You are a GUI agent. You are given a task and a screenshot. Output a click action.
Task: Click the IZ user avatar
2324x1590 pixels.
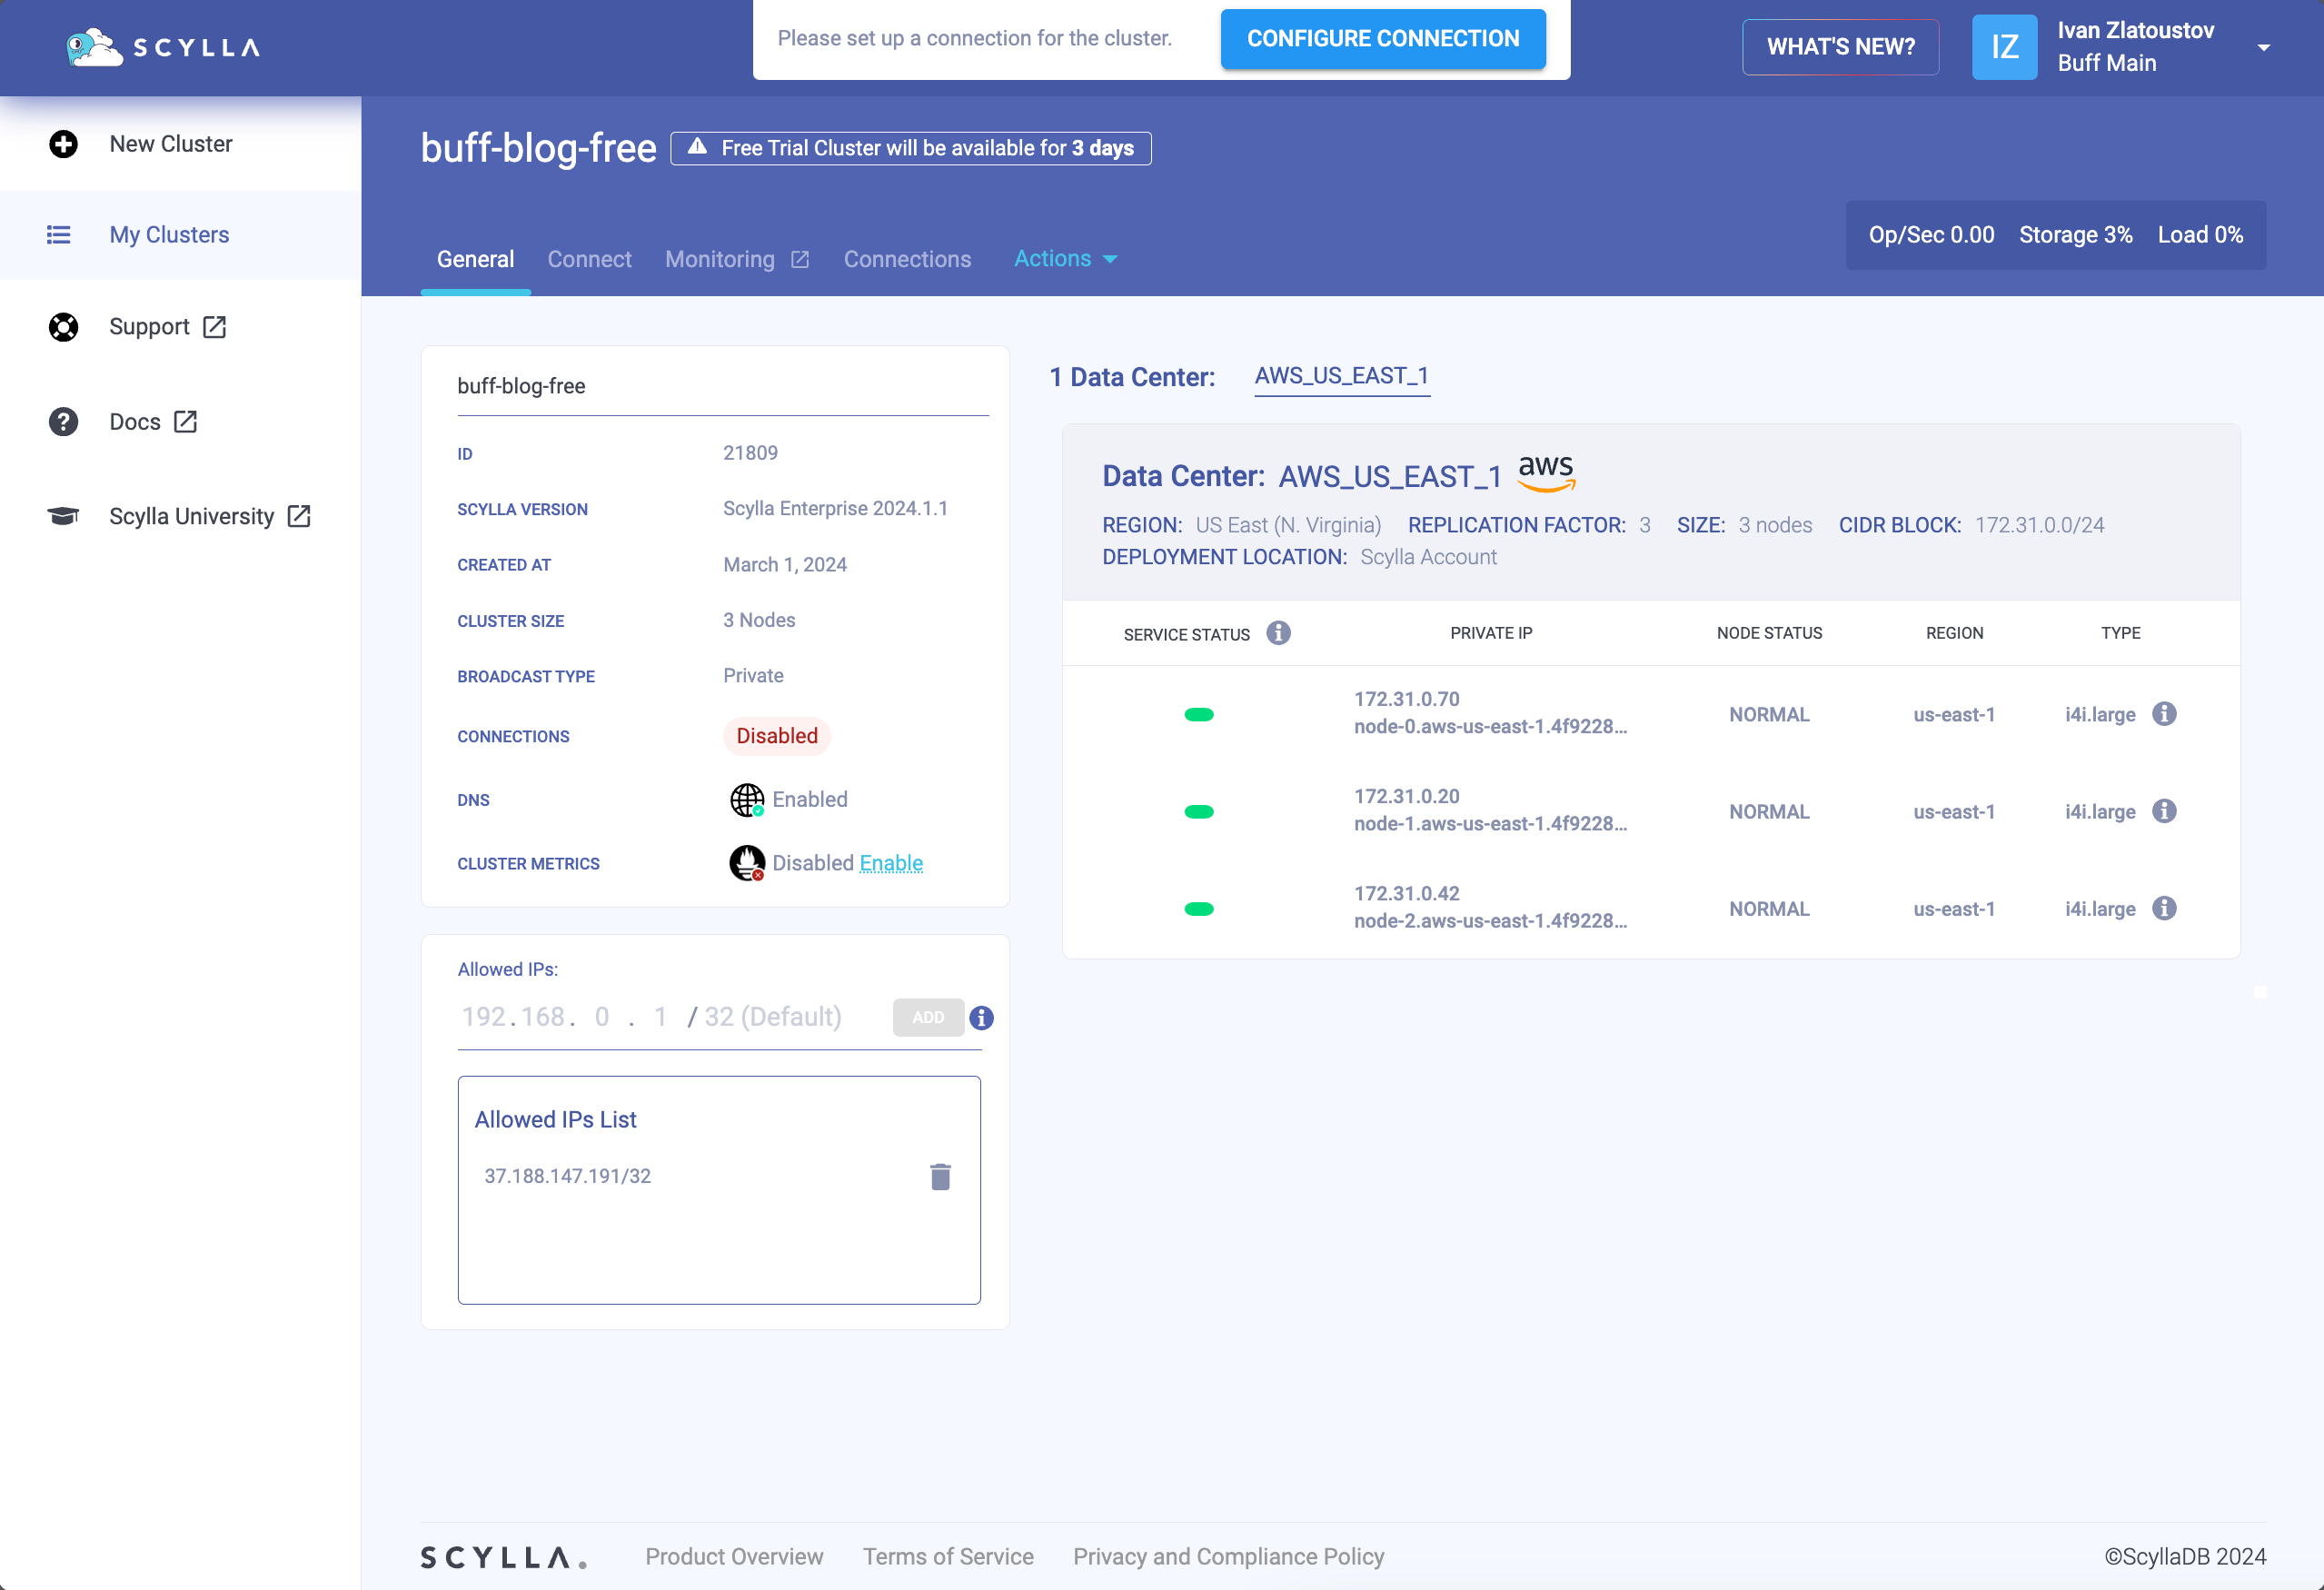tap(2004, 47)
